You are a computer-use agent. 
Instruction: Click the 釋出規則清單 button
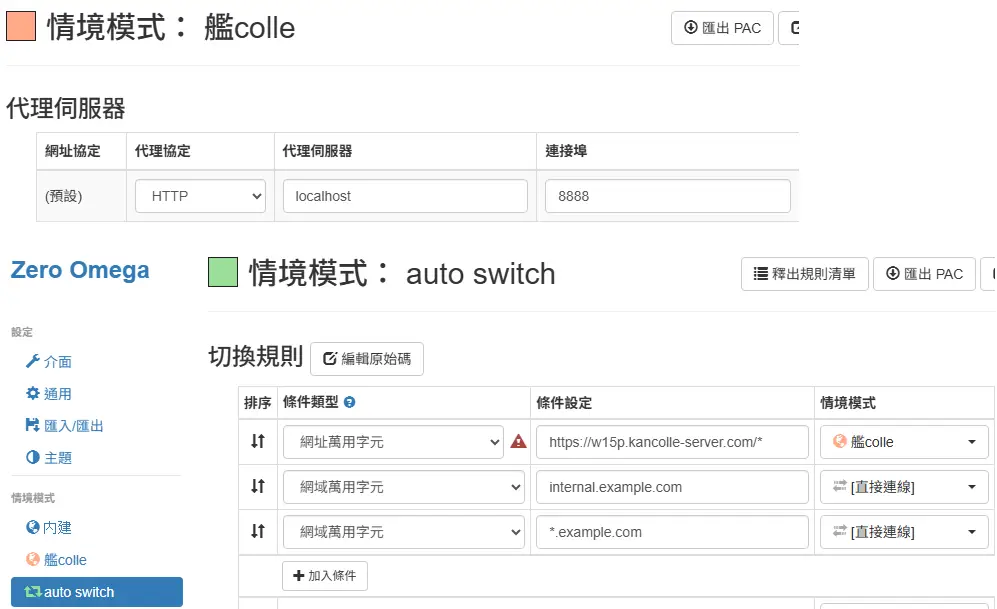coord(804,274)
